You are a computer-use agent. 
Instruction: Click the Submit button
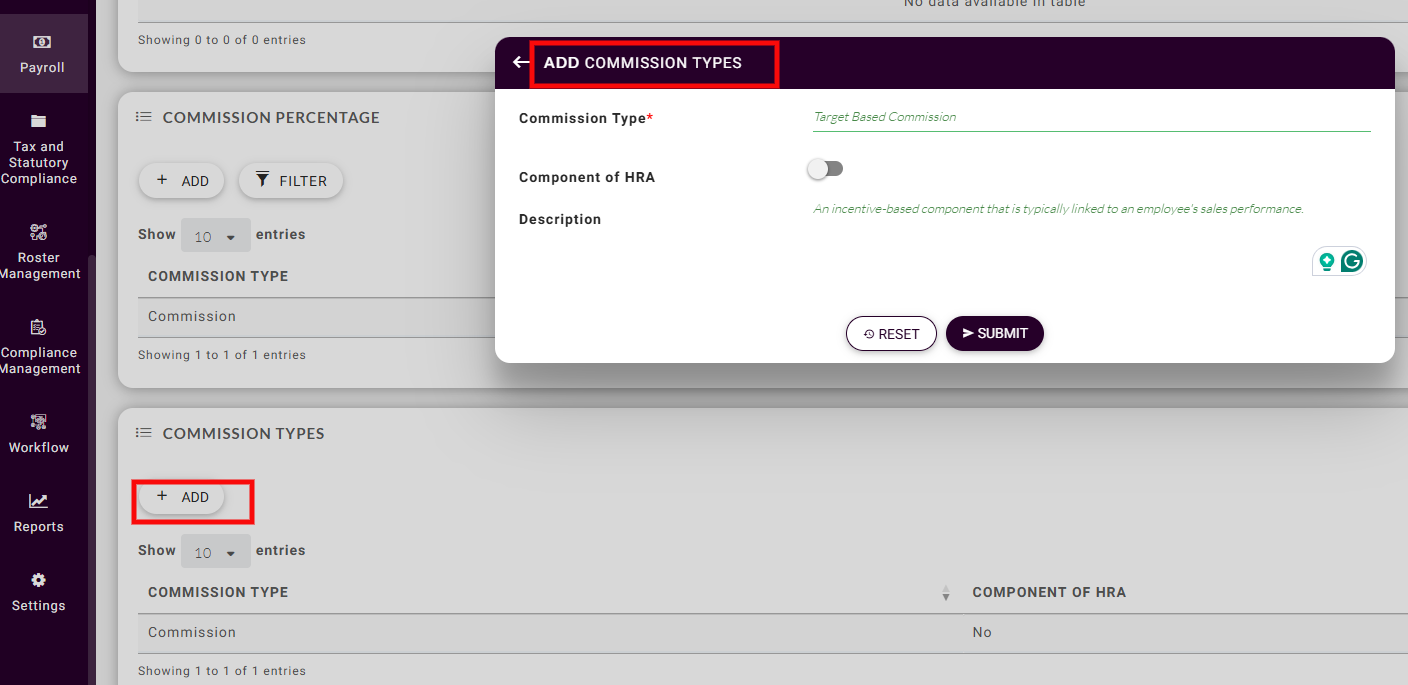coord(994,334)
